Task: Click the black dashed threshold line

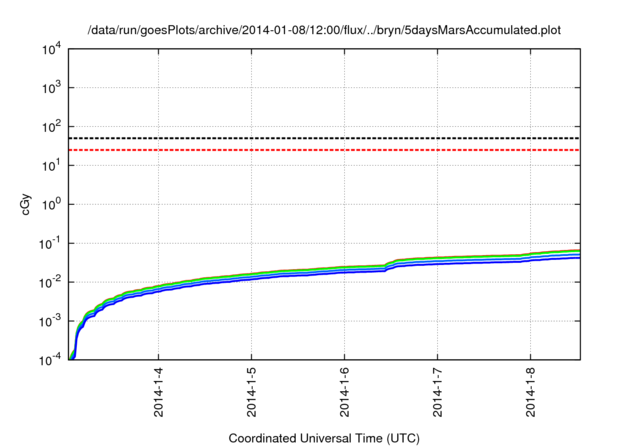Action: 324,138
